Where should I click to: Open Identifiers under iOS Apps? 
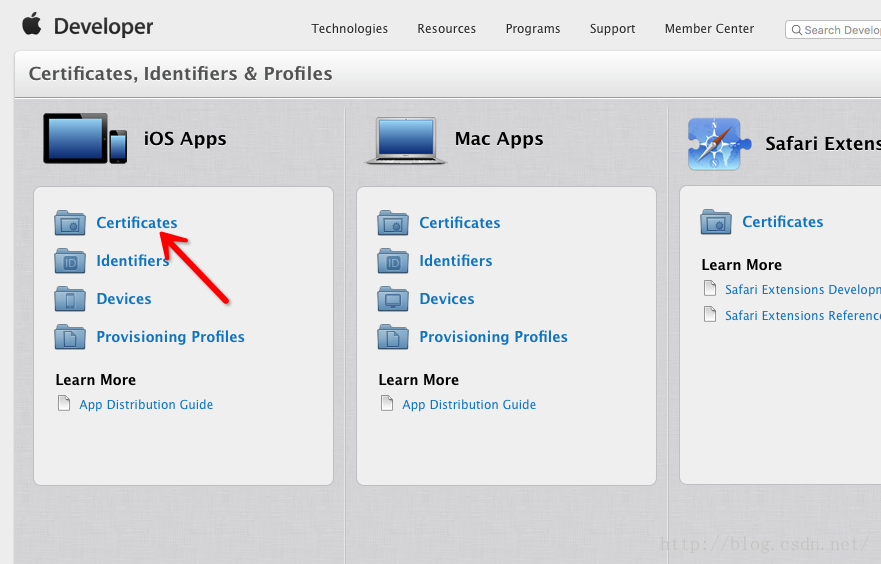coord(133,261)
